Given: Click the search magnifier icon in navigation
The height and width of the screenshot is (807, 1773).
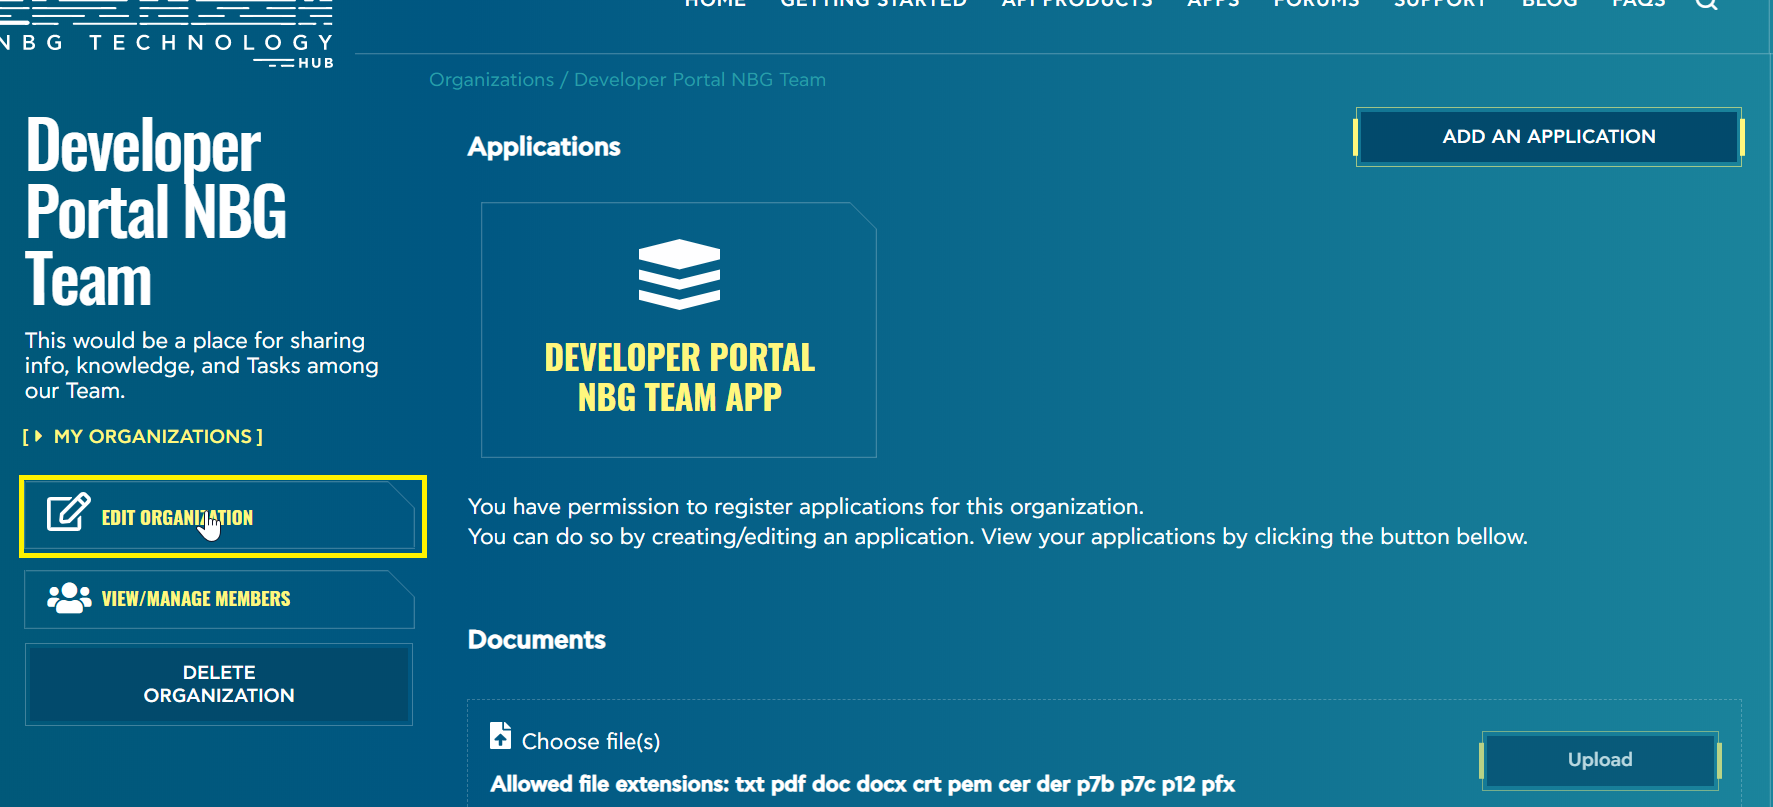Looking at the screenshot, I should pos(1706,4).
